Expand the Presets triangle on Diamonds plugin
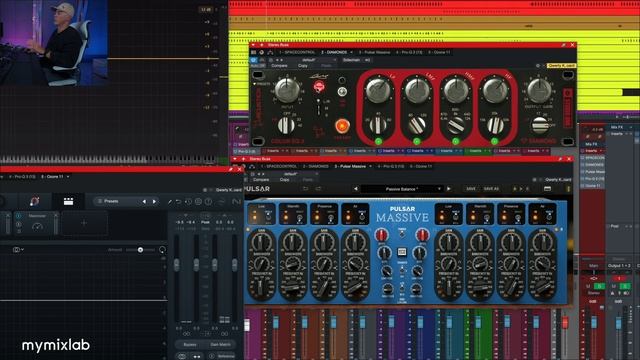 (x=255, y=84)
